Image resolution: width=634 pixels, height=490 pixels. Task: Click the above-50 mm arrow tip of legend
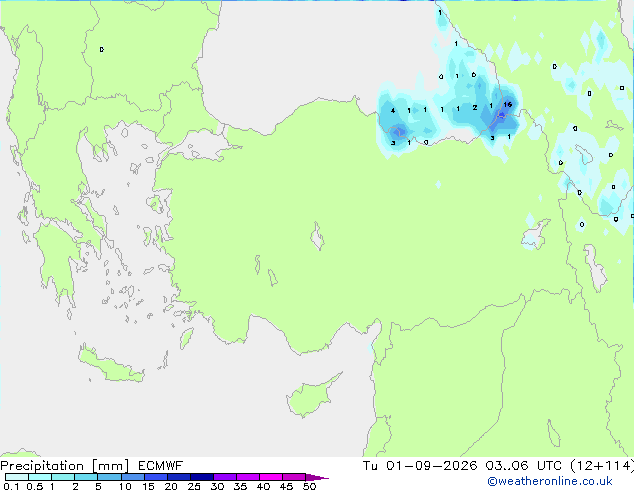pos(317,477)
